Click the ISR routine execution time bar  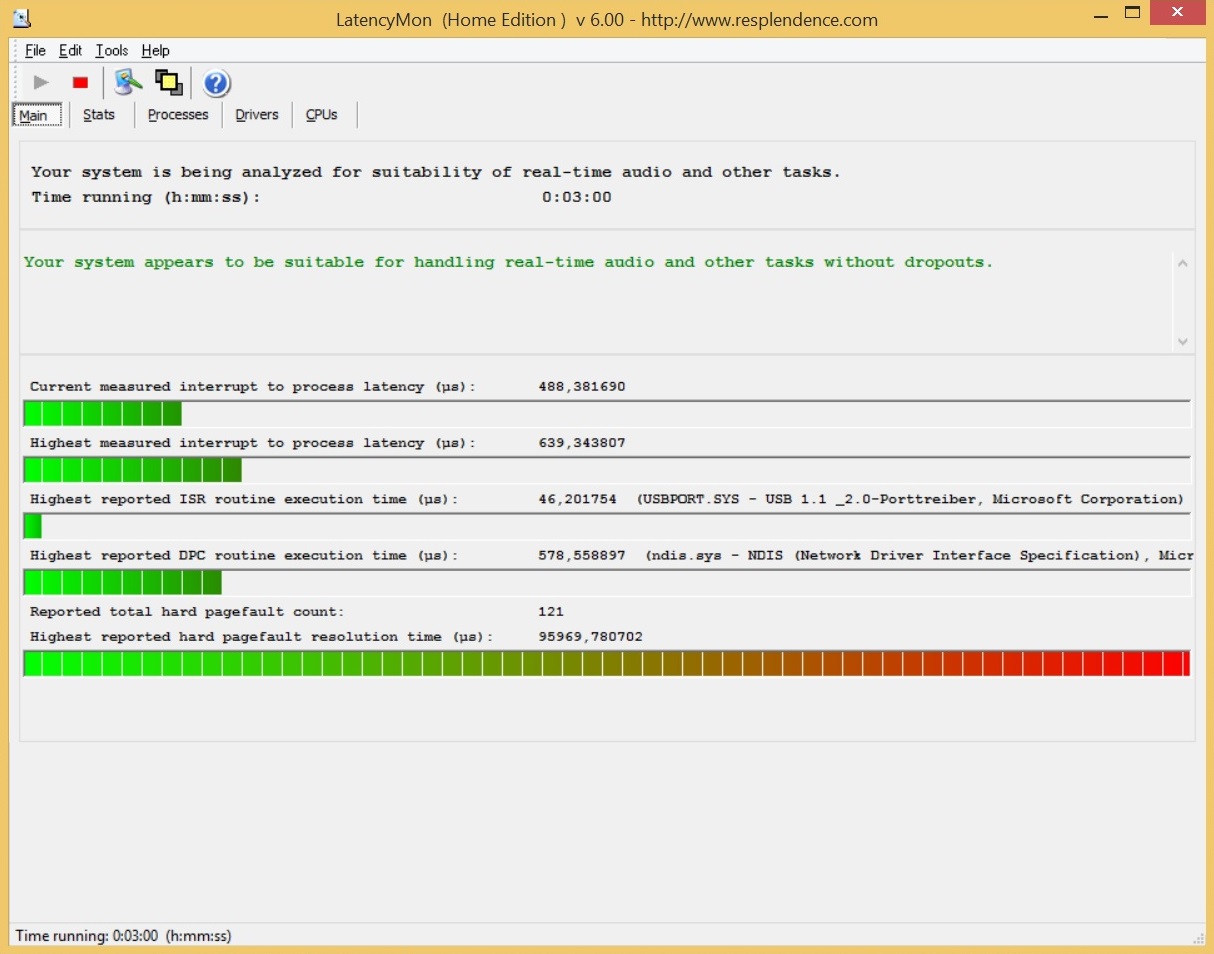pos(607,526)
